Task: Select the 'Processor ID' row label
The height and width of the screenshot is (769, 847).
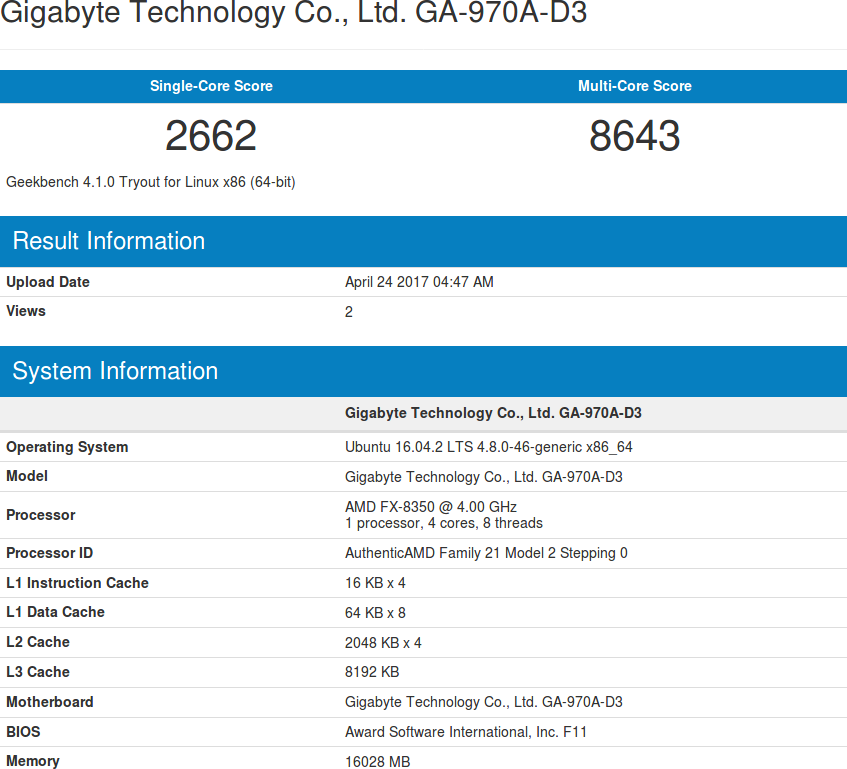Action: [x=50, y=553]
